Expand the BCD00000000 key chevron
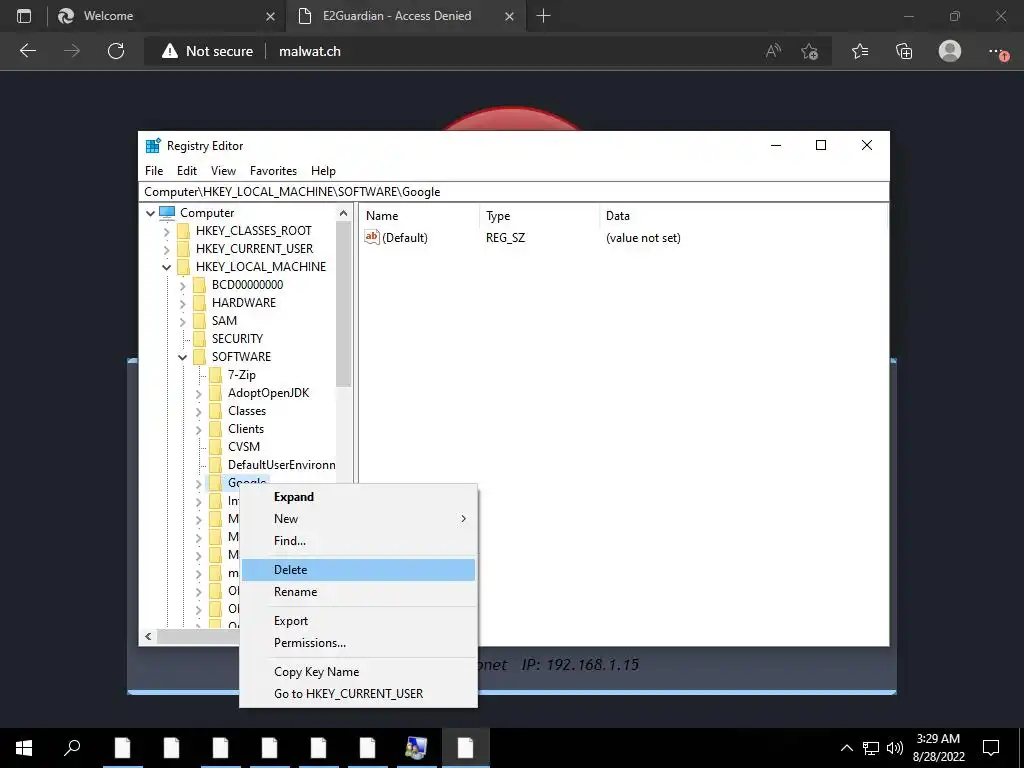The height and width of the screenshot is (768, 1024). click(x=182, y=285)
